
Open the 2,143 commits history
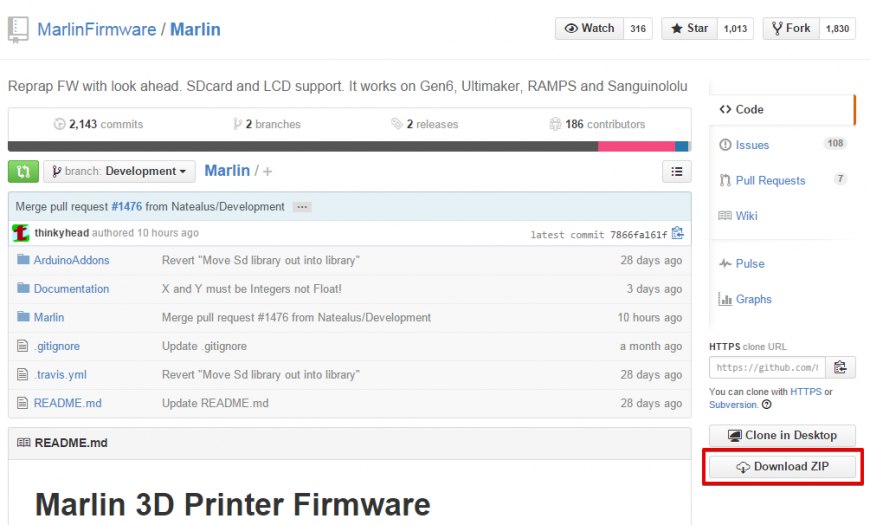(98, 124)
